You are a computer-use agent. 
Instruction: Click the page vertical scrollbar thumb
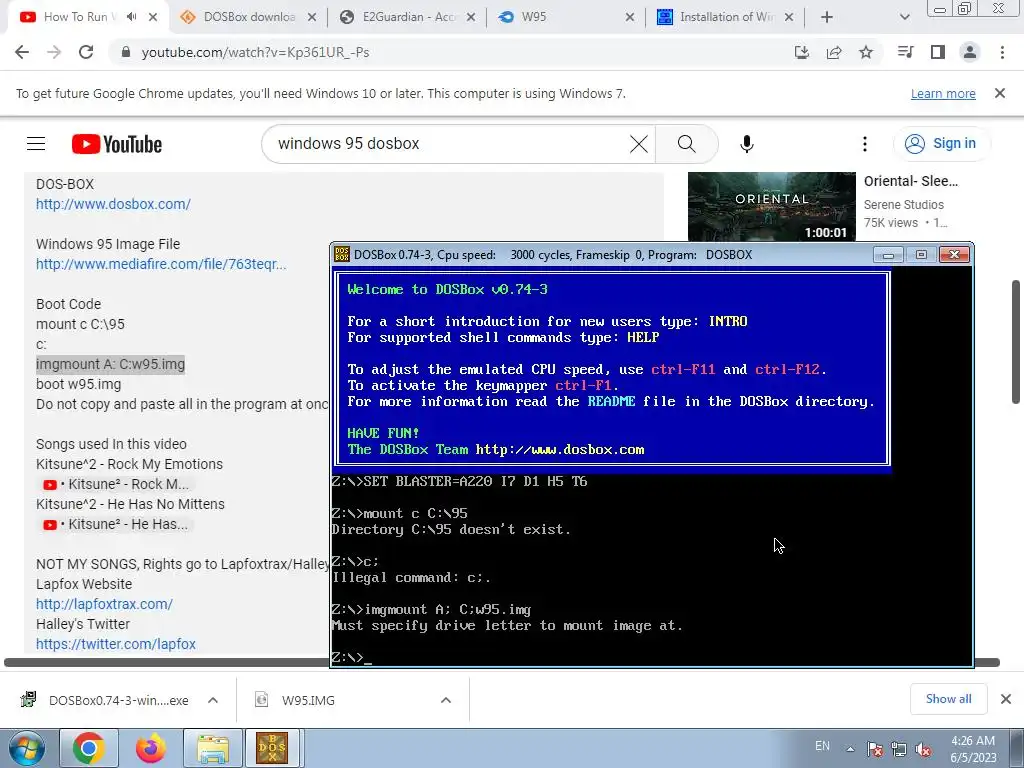1016,342
